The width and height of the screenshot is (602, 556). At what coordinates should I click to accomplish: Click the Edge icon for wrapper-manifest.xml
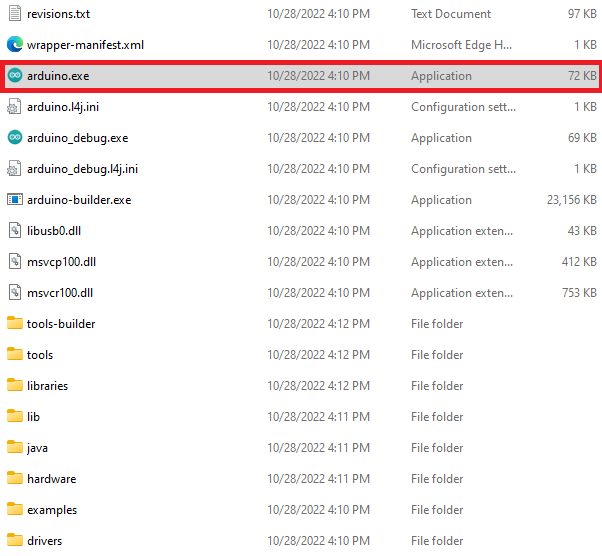[x=15, y=45]
